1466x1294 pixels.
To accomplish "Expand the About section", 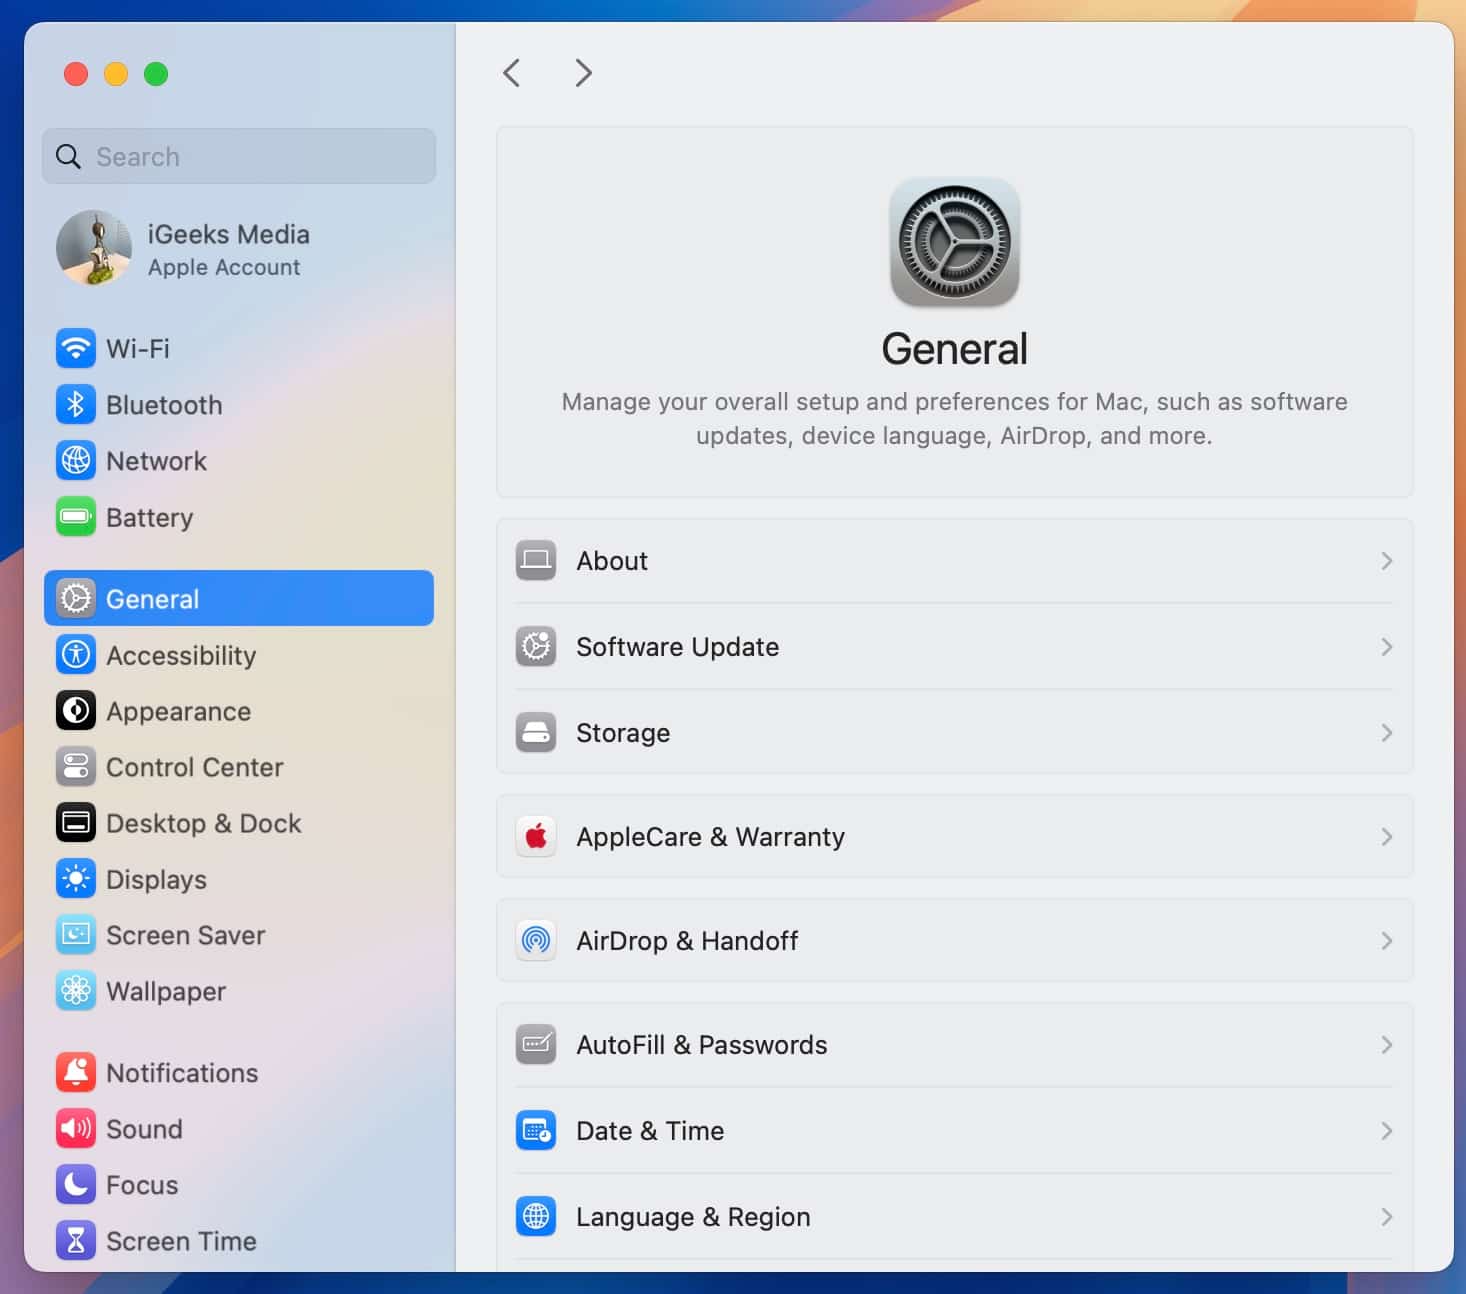I will coord(1386,561).
